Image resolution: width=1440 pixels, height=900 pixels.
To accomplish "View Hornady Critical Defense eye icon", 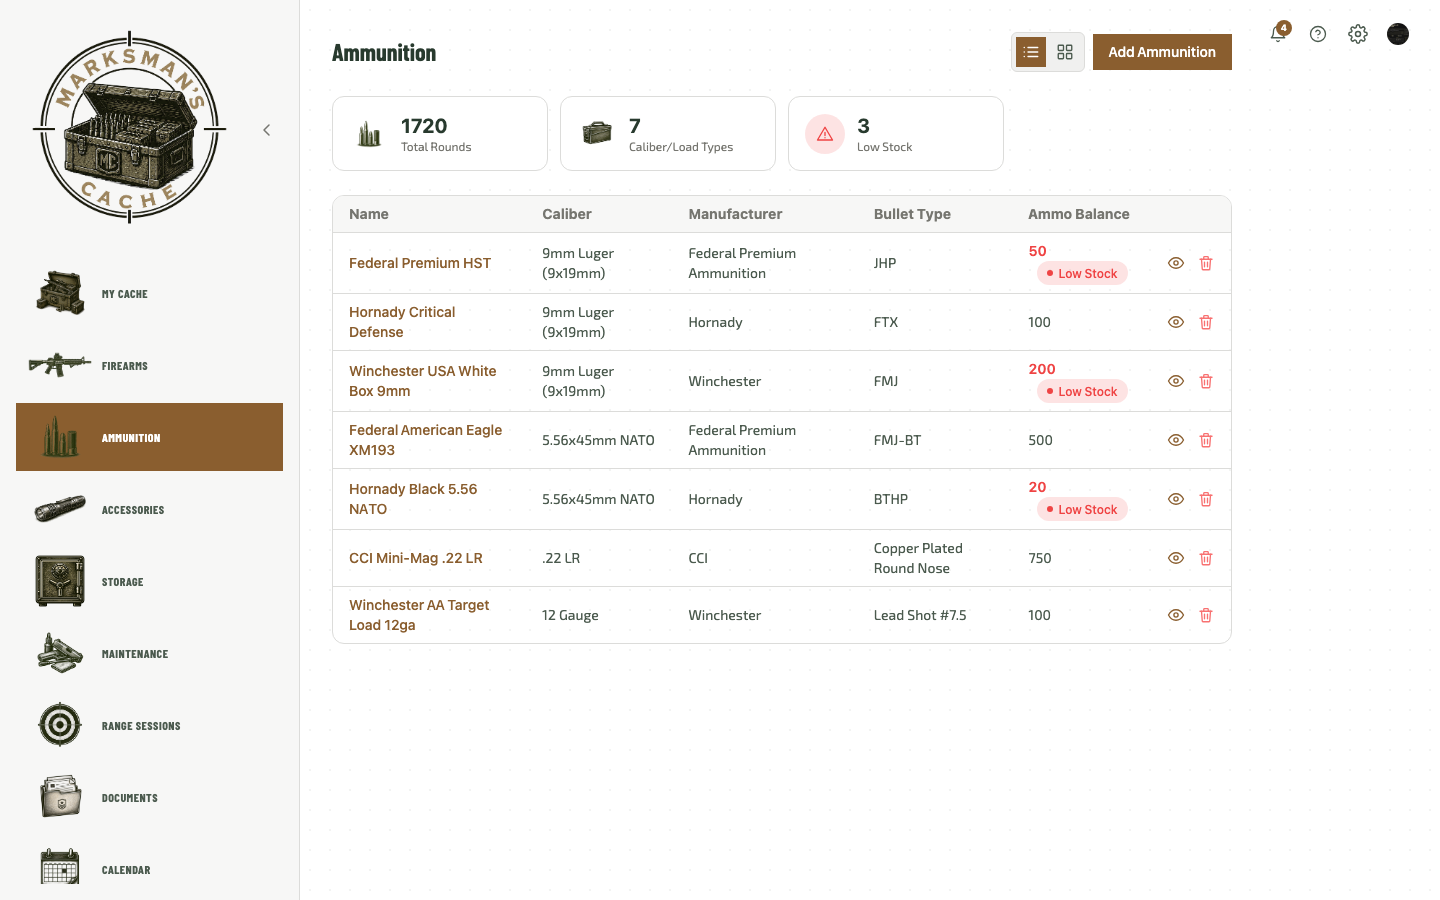I will tap(1176, 322).
